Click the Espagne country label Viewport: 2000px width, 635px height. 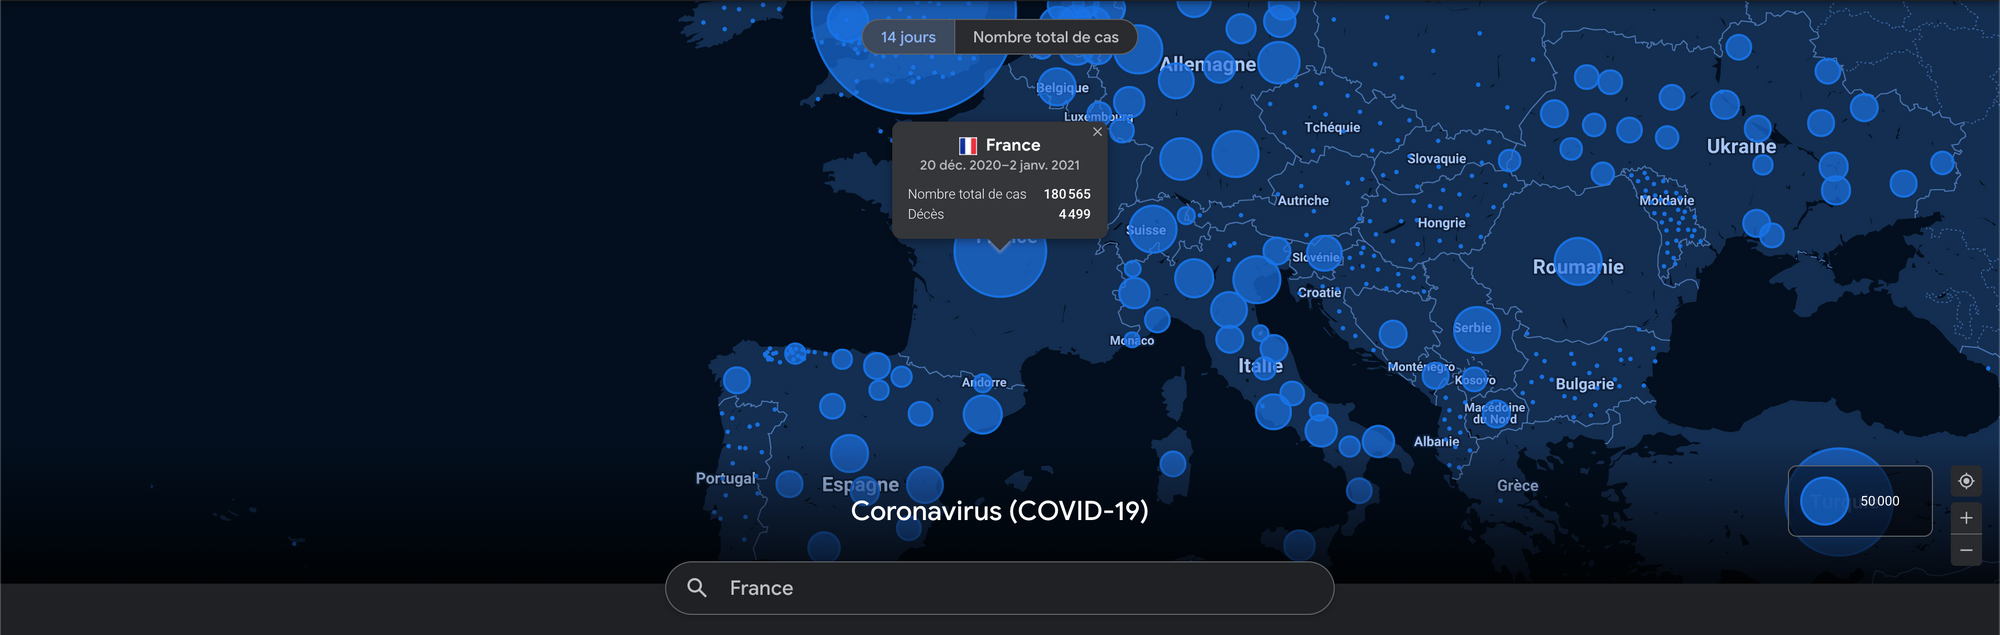pyautogui.click(x=860, y=484)
